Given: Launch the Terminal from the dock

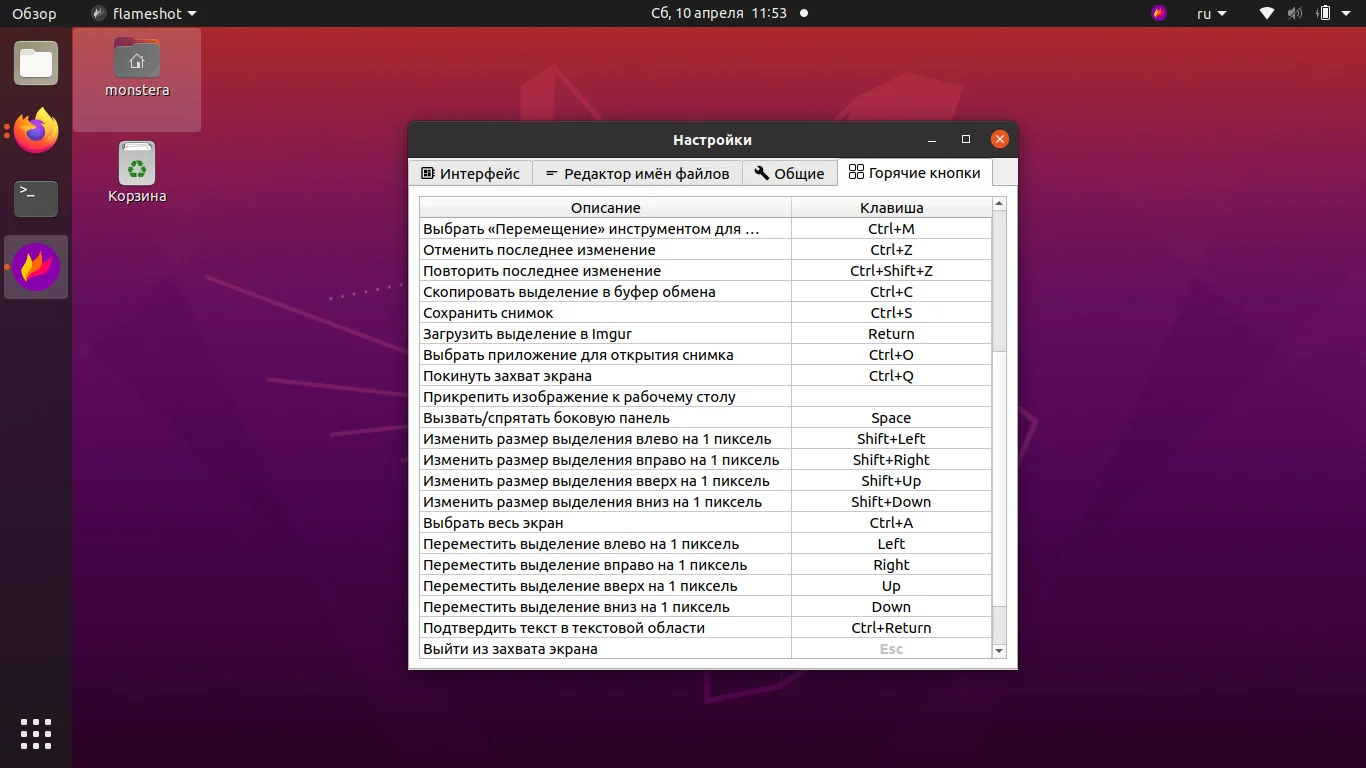Looking at the screenshot, I should (x=36, y=199).
